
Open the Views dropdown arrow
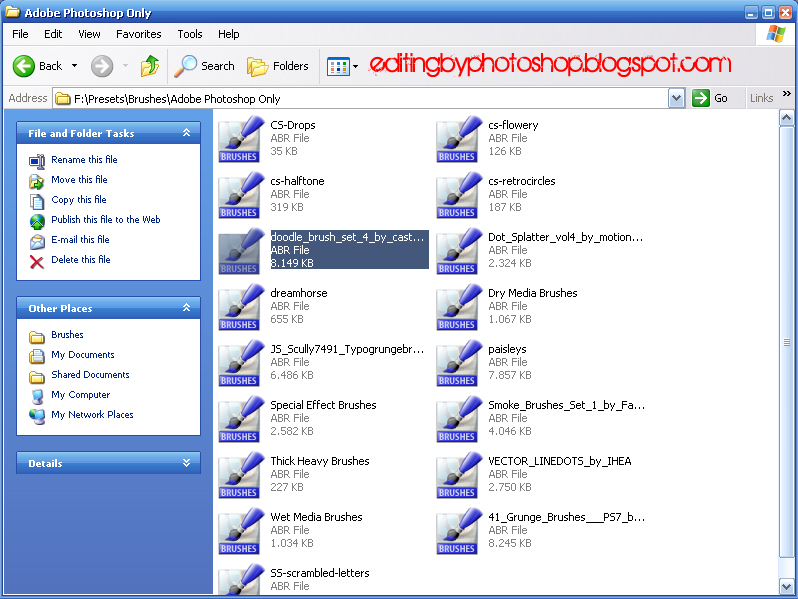(x=355, y=67)
